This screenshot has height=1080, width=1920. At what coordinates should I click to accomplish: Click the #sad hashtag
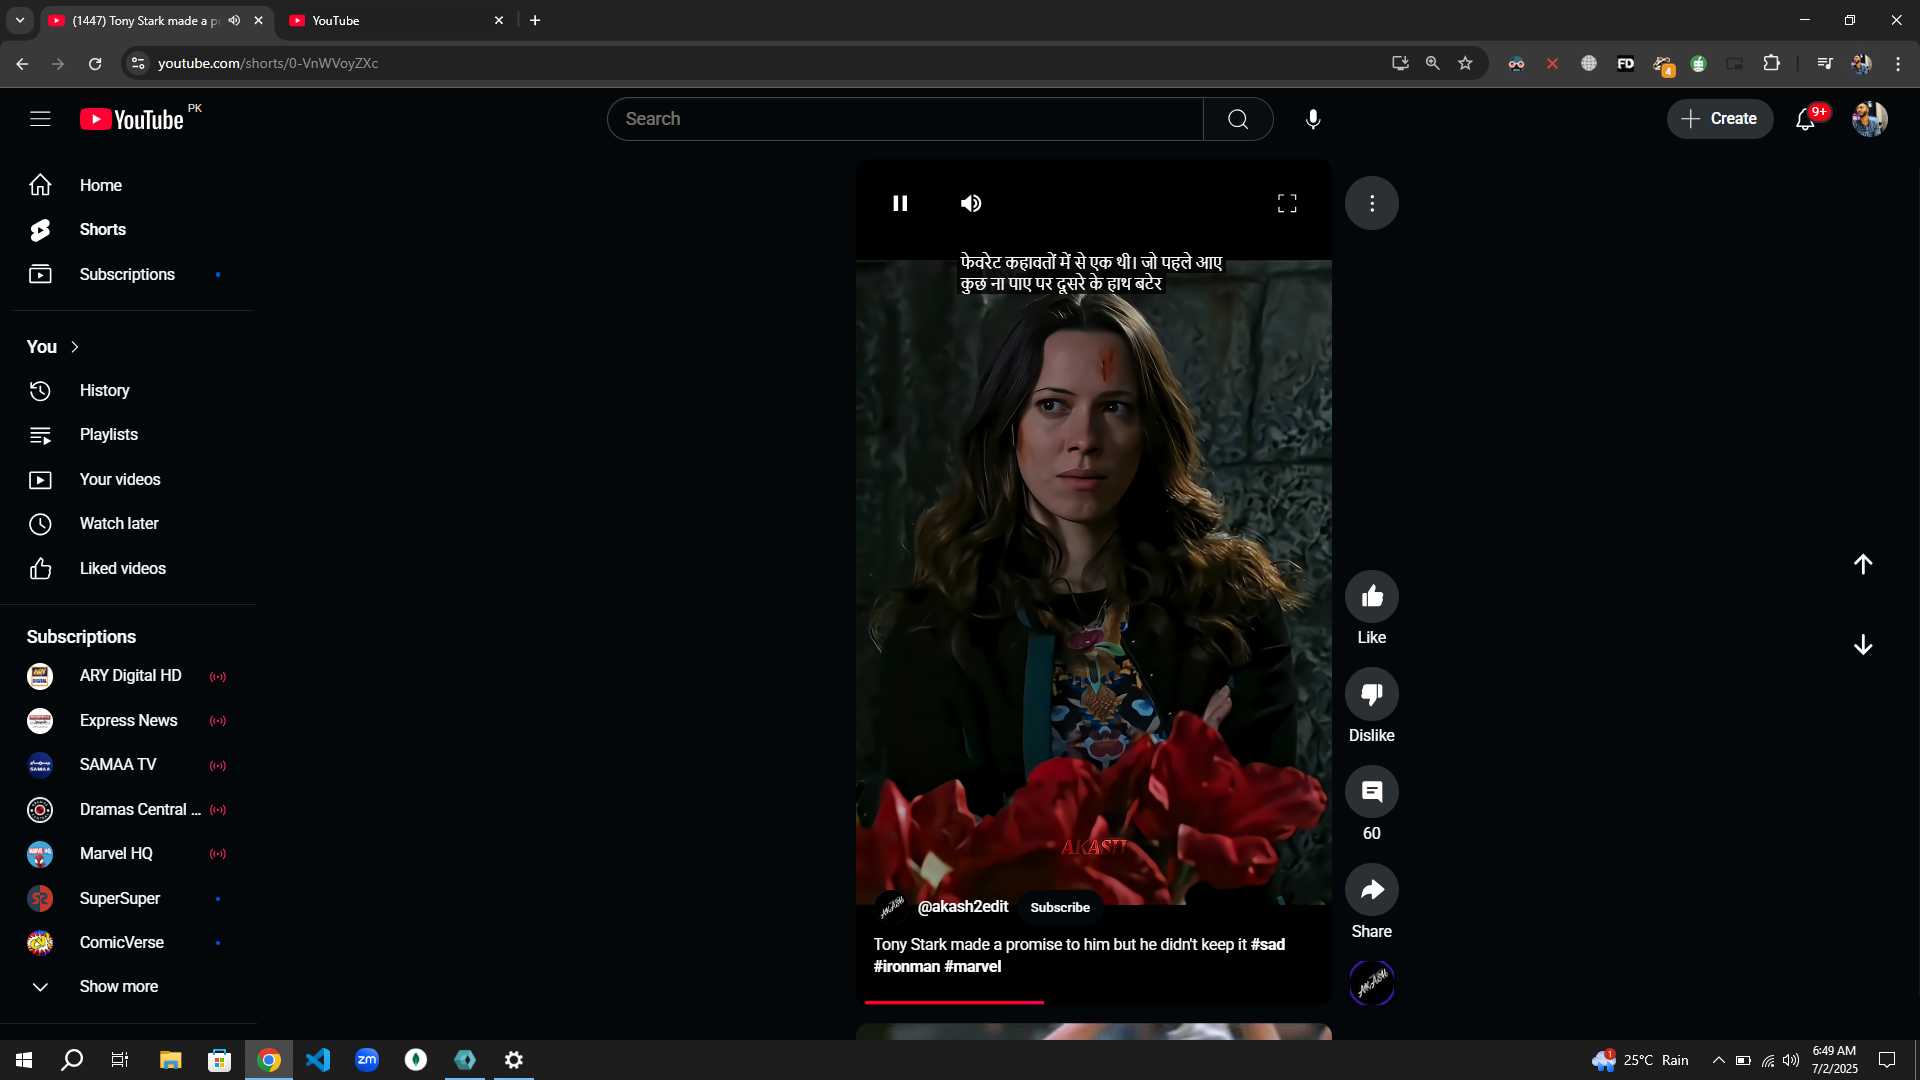pyautogui.click(x=1268, y=944)
